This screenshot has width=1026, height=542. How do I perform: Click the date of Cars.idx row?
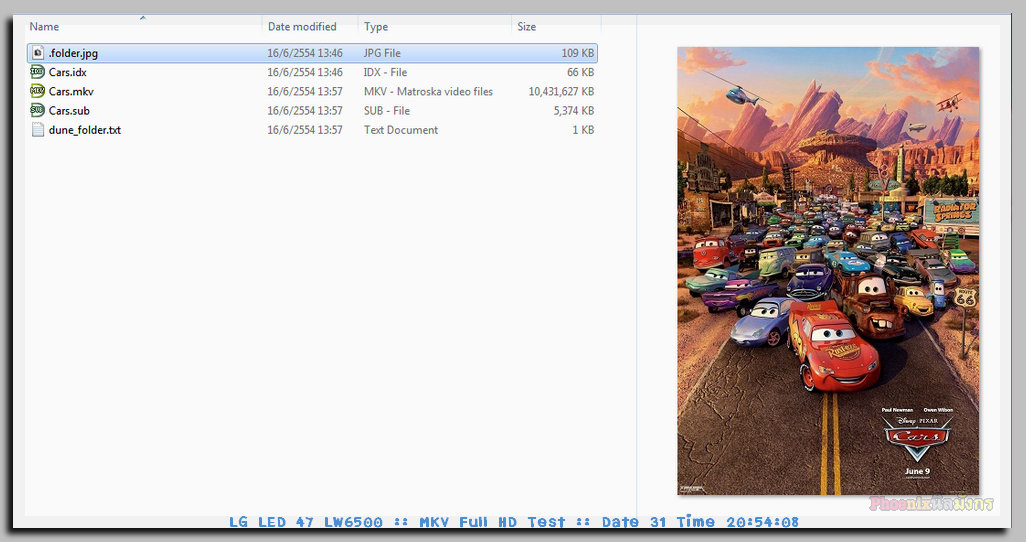click(305, 72)
